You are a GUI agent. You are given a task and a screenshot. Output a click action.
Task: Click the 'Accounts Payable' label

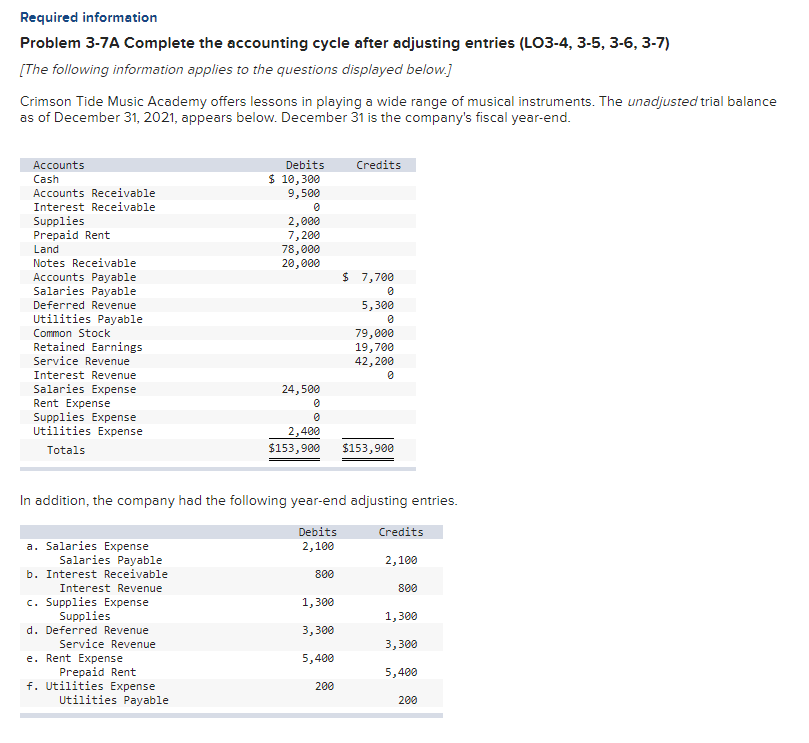point(85,277)
